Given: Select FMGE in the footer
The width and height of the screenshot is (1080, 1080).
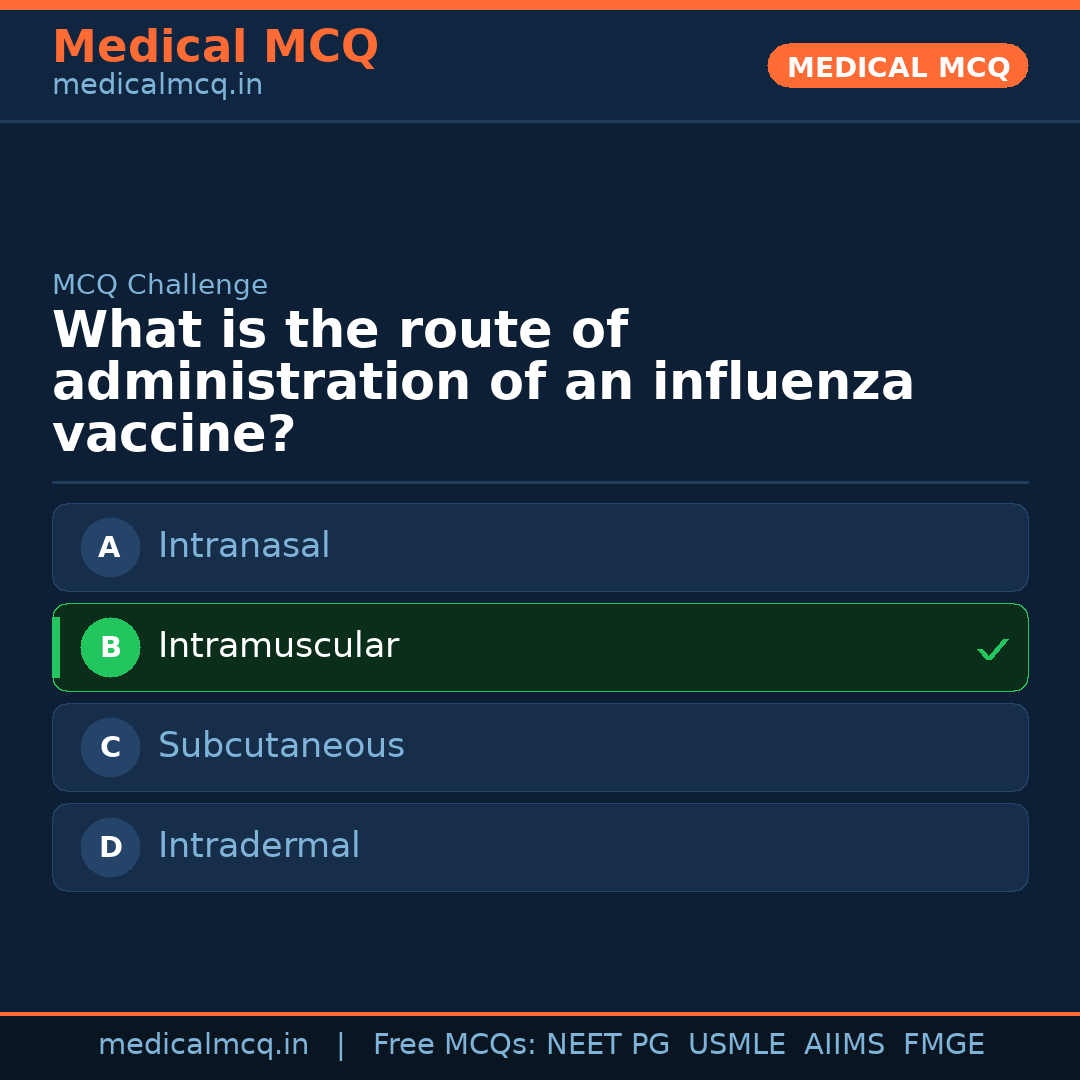Looking at the screenshot, I should (943, 1045).
